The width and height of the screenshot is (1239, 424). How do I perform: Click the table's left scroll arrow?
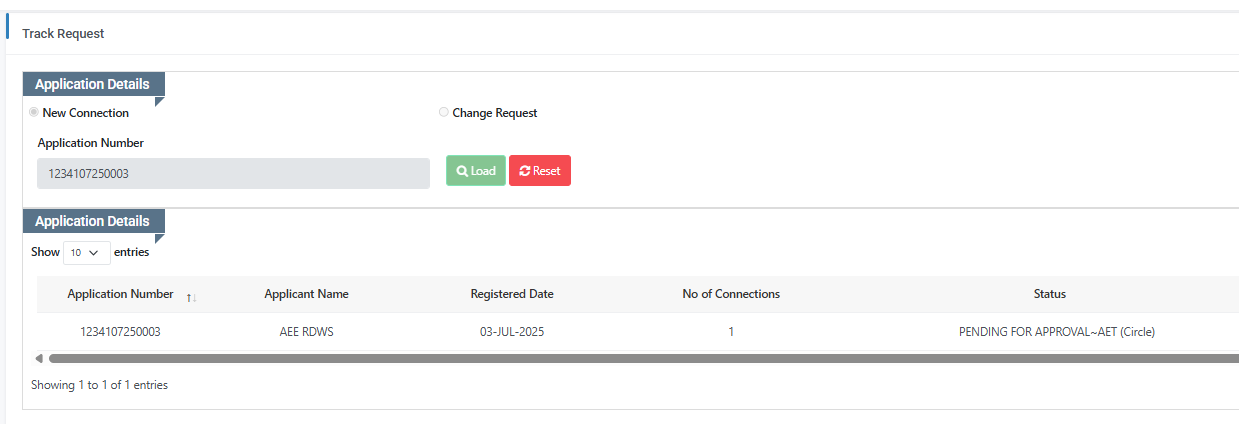pyautogui.click(x=39, y=358)
